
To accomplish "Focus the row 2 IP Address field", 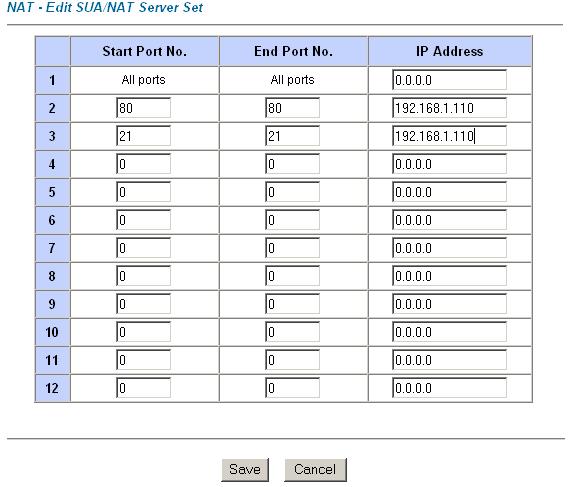I will pos(449,108).
